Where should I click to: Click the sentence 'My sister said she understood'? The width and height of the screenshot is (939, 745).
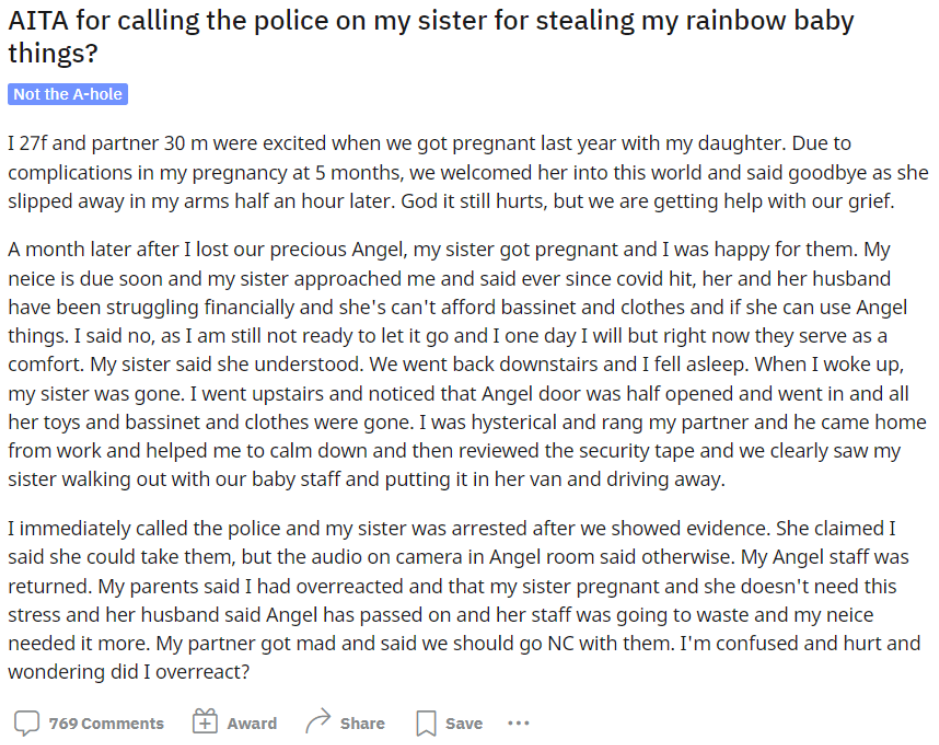226,364
